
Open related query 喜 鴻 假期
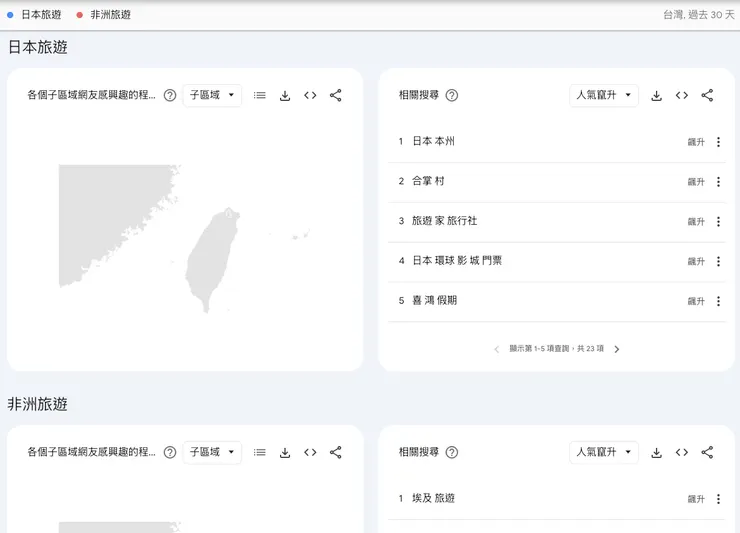coord(435,300)
